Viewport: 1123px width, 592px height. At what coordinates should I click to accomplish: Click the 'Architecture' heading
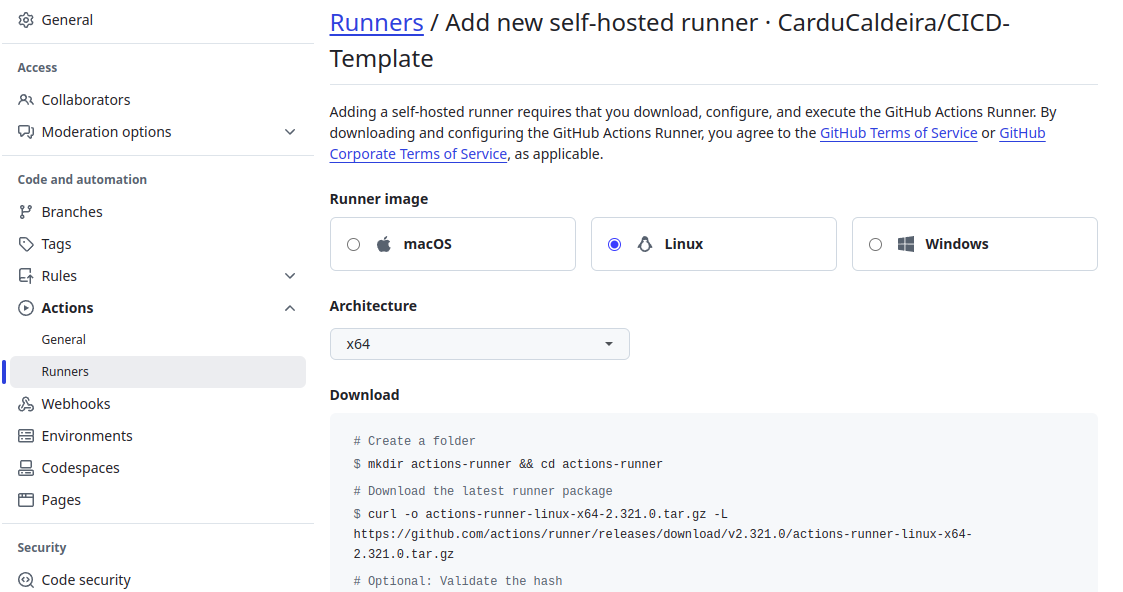coord(373,306)
